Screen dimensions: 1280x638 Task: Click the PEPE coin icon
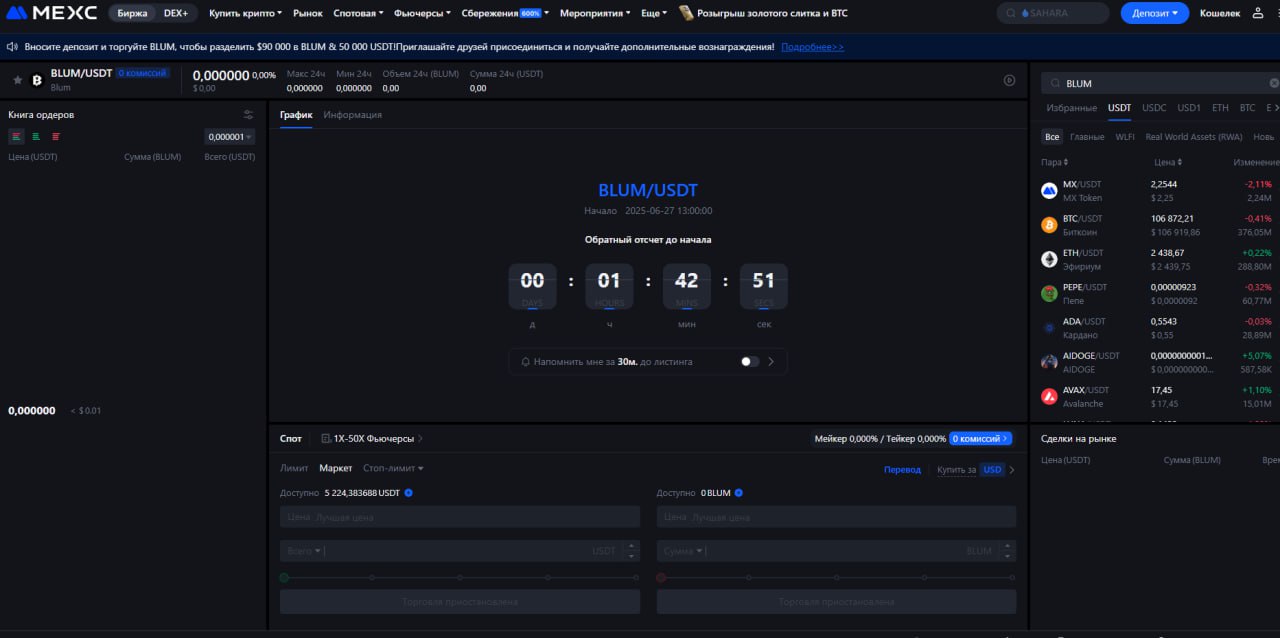(x=1049, y=293)
